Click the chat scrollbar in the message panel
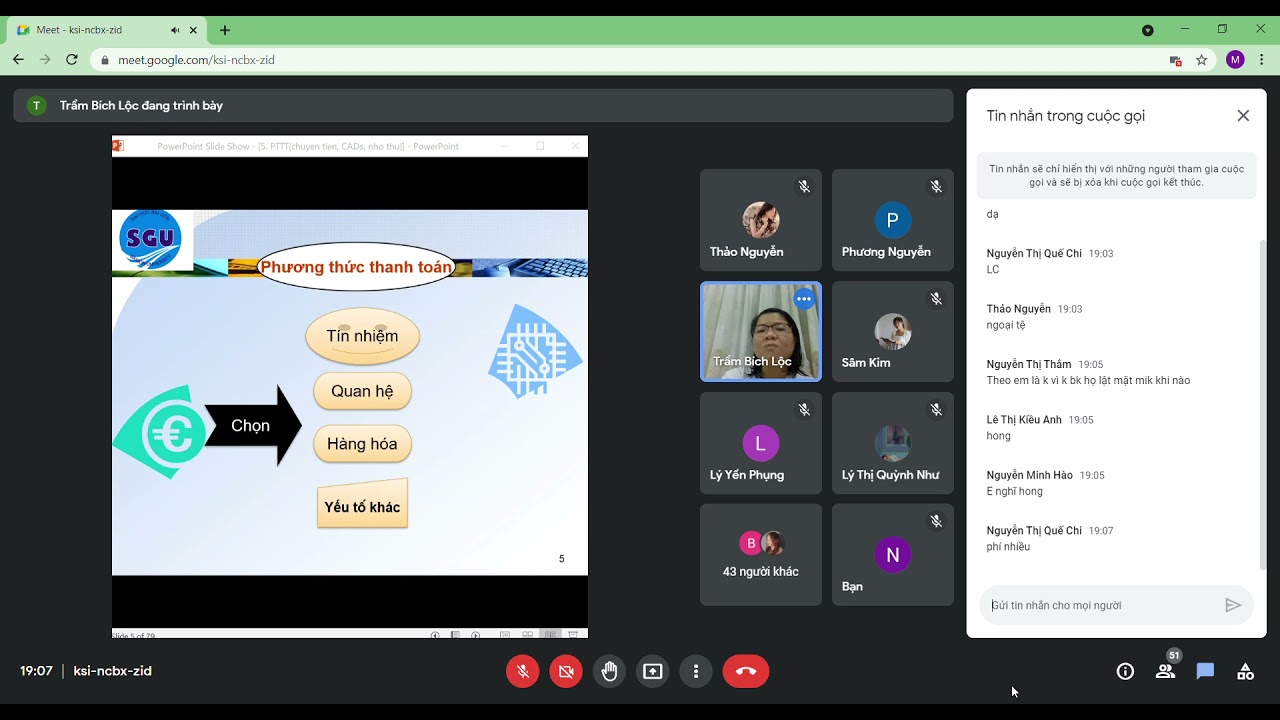The width and height of the screenshot is (1280, 720). point(1262,405)
